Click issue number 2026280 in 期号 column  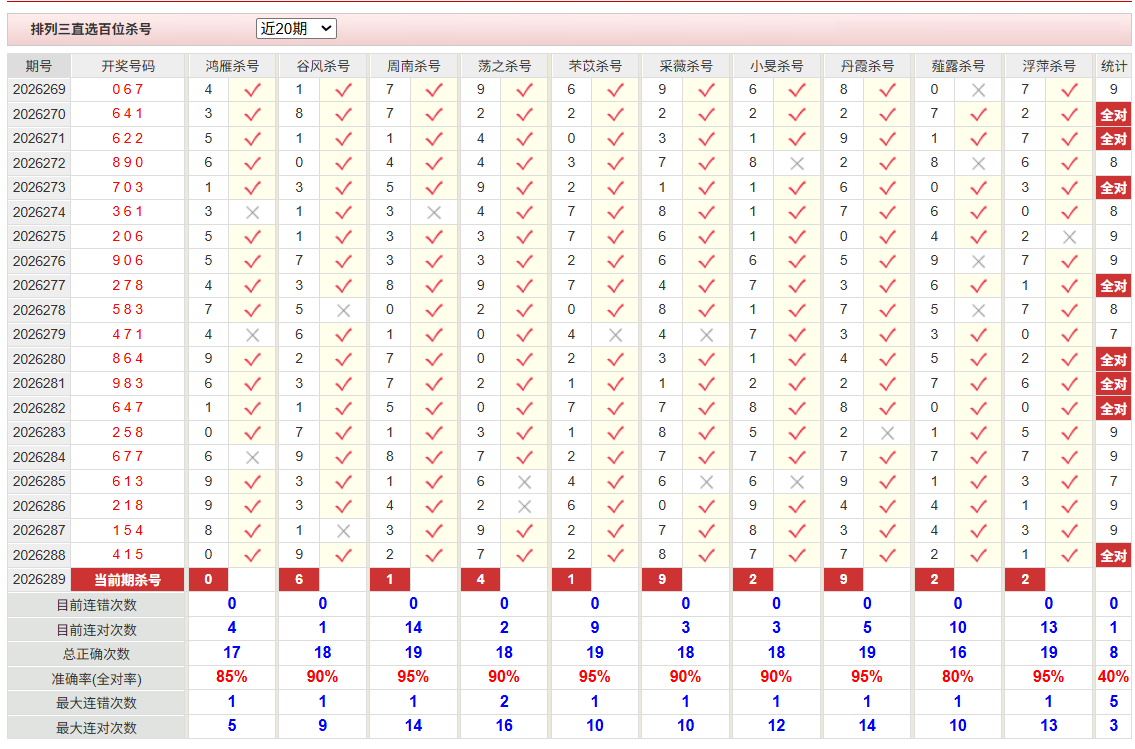tap(39, 359)
